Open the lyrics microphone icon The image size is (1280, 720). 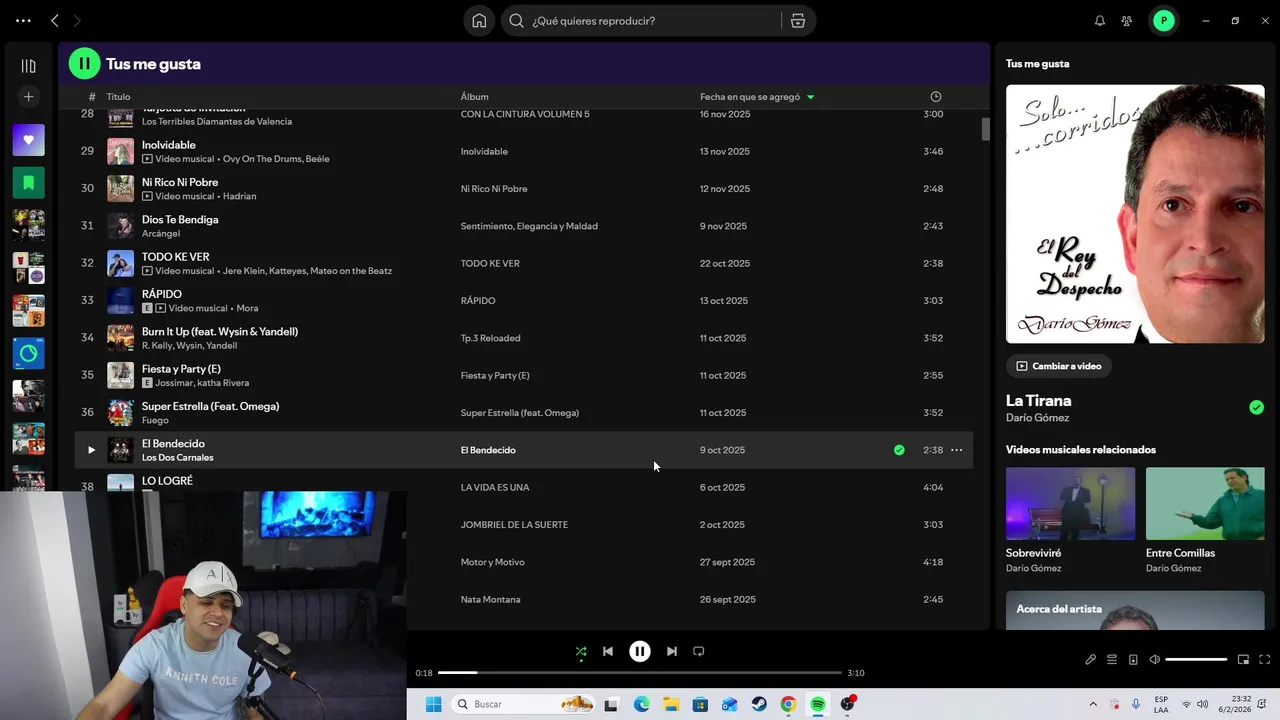tap(1090, 660)
